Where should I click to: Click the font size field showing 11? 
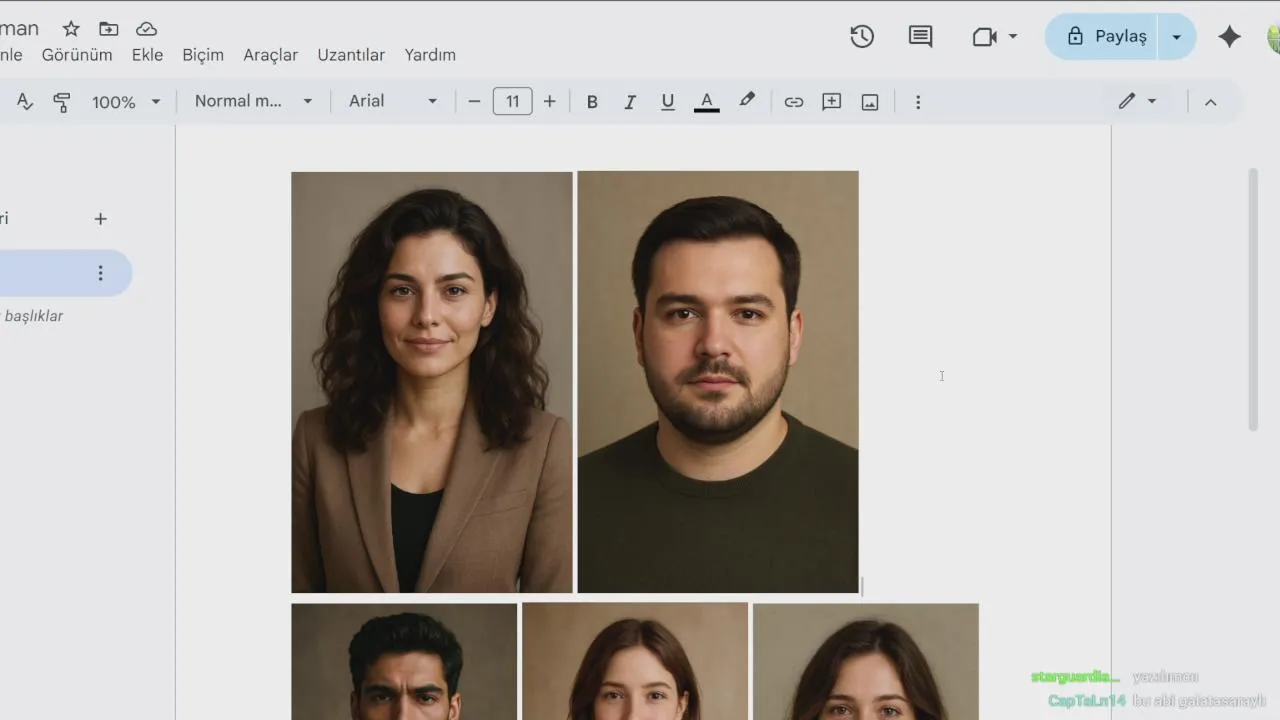pos(512,102)
